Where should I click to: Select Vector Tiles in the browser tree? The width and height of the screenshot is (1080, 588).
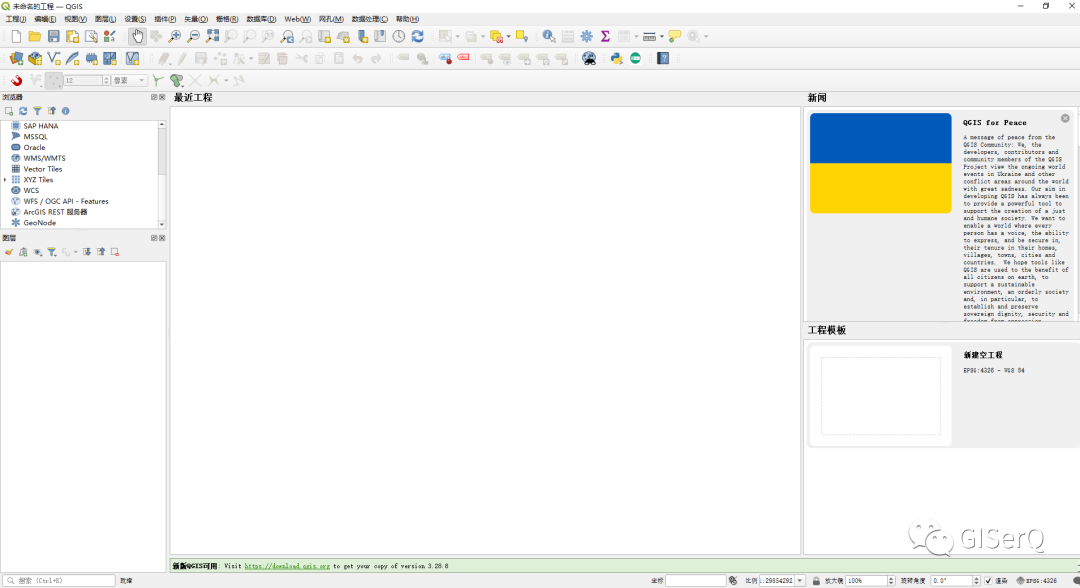tap(43, 169)
